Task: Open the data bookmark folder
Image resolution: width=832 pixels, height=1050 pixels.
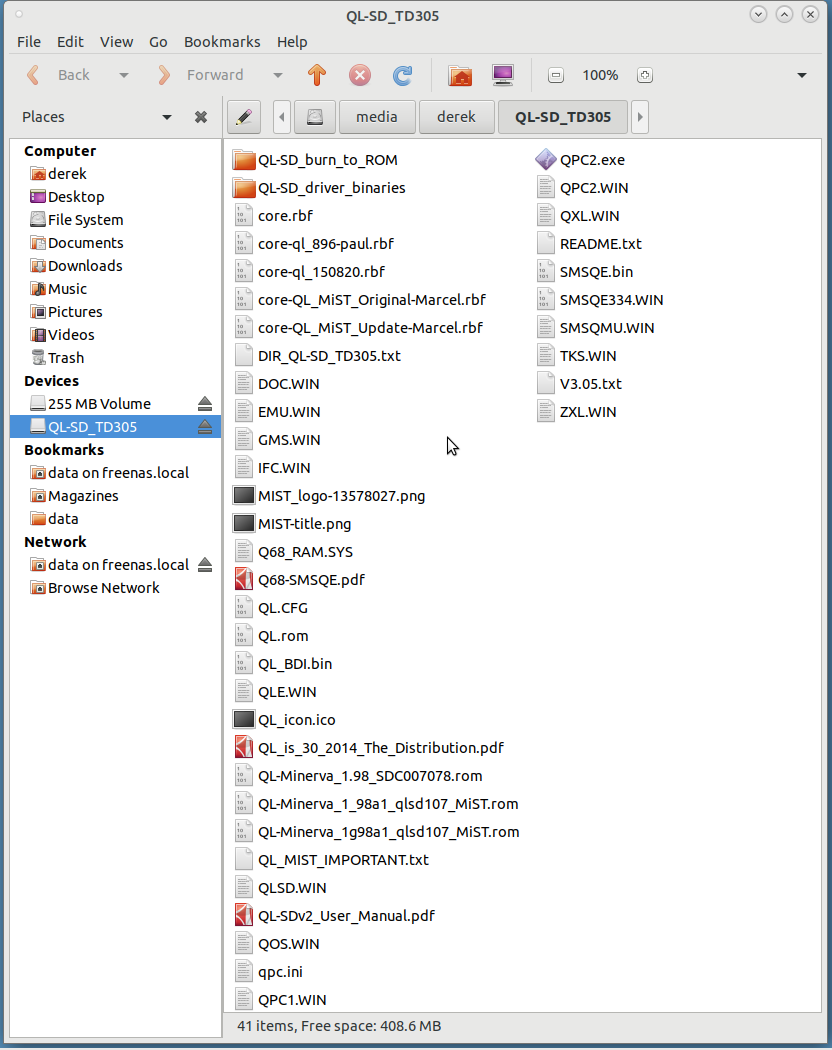Action: click(x=54, y=519)
